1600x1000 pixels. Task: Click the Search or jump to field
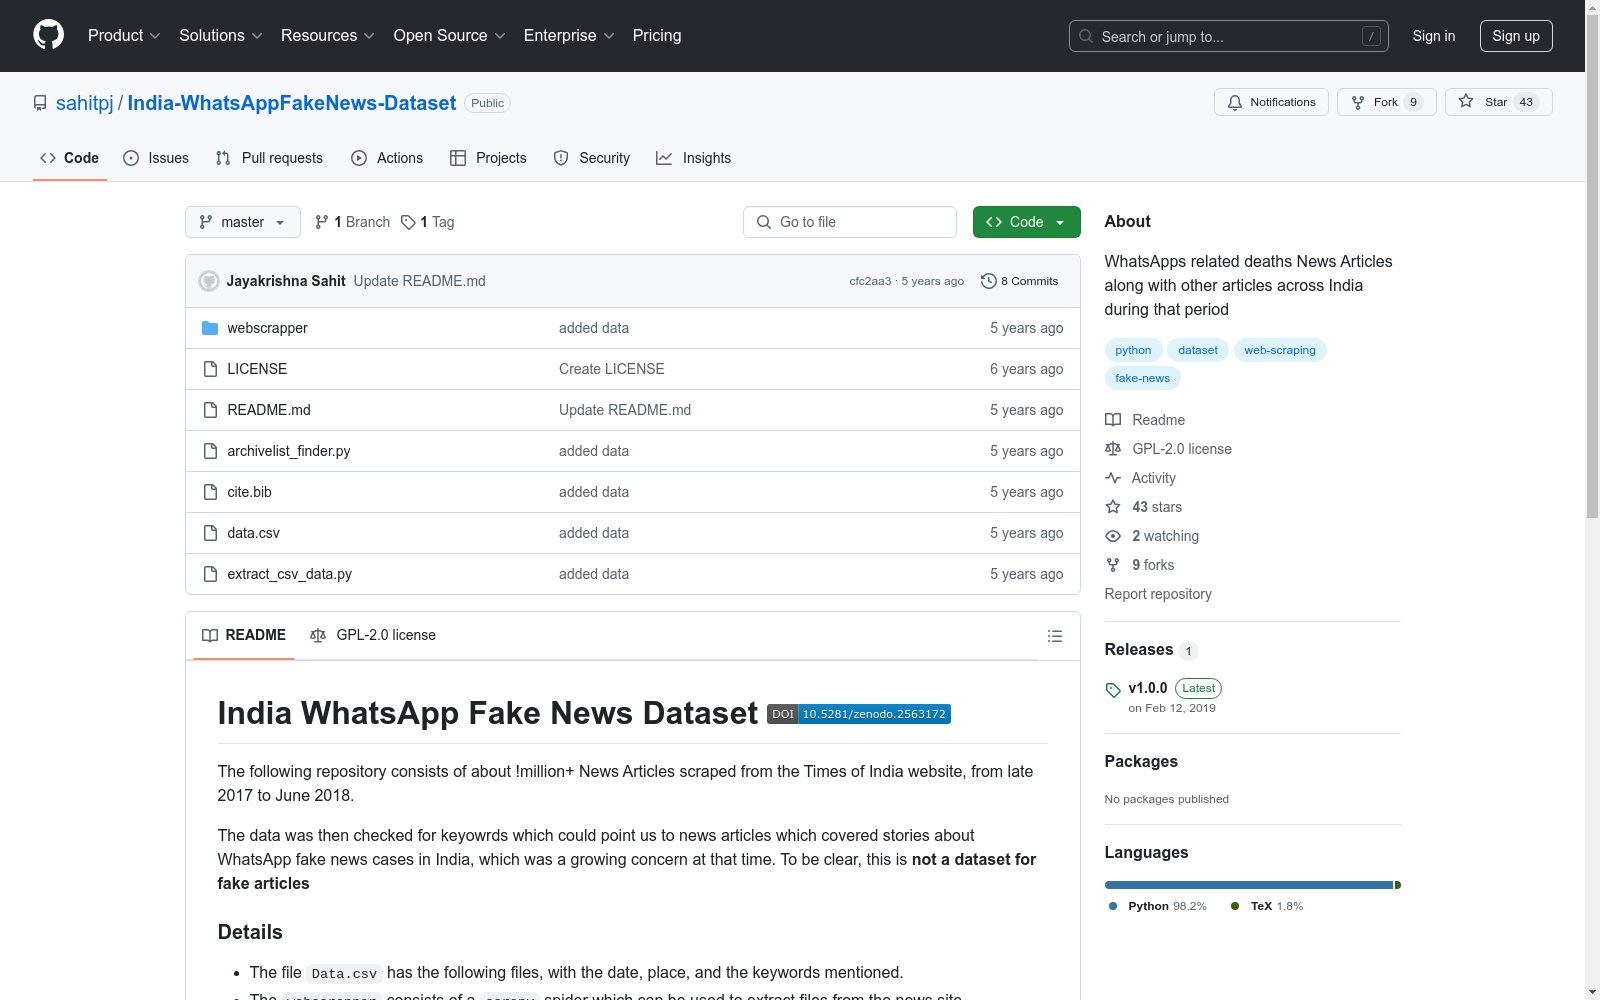click(1229, 36)
